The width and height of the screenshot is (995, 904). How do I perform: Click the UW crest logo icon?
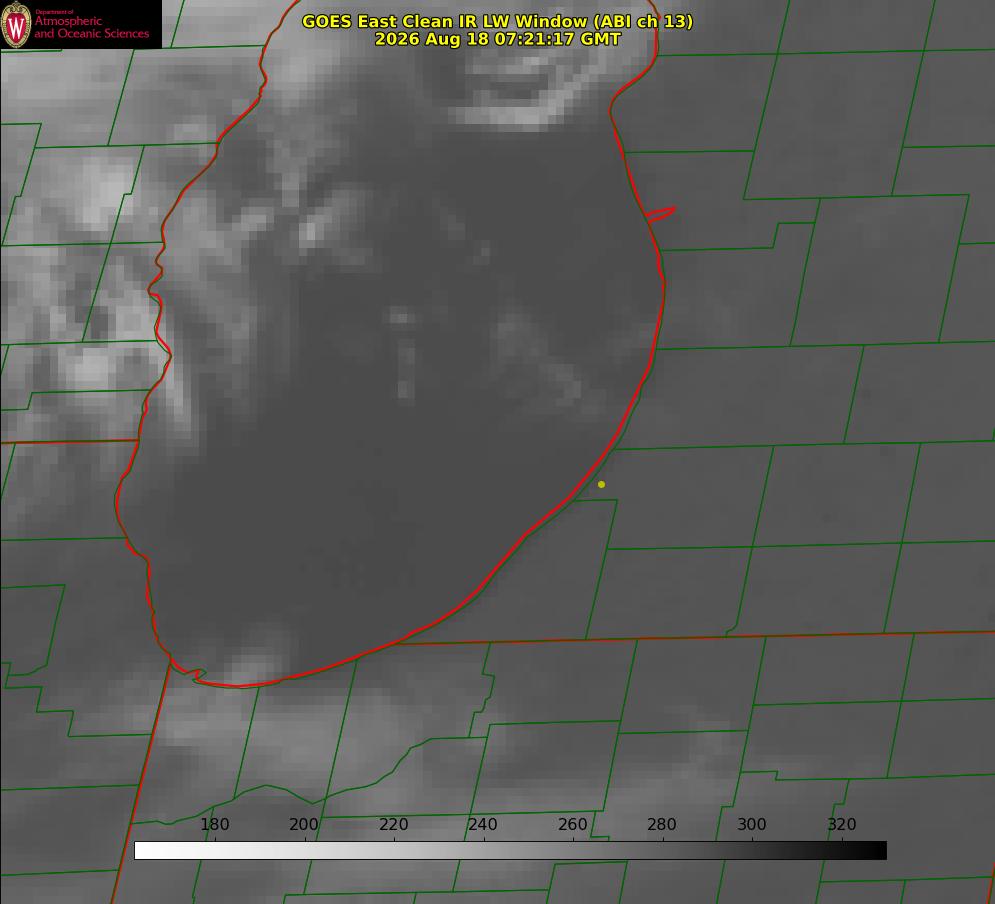point(16,24)
